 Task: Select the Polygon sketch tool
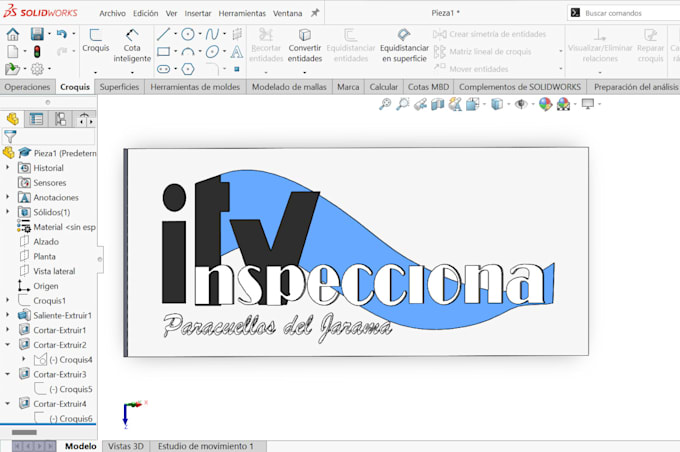click(188, 69)
